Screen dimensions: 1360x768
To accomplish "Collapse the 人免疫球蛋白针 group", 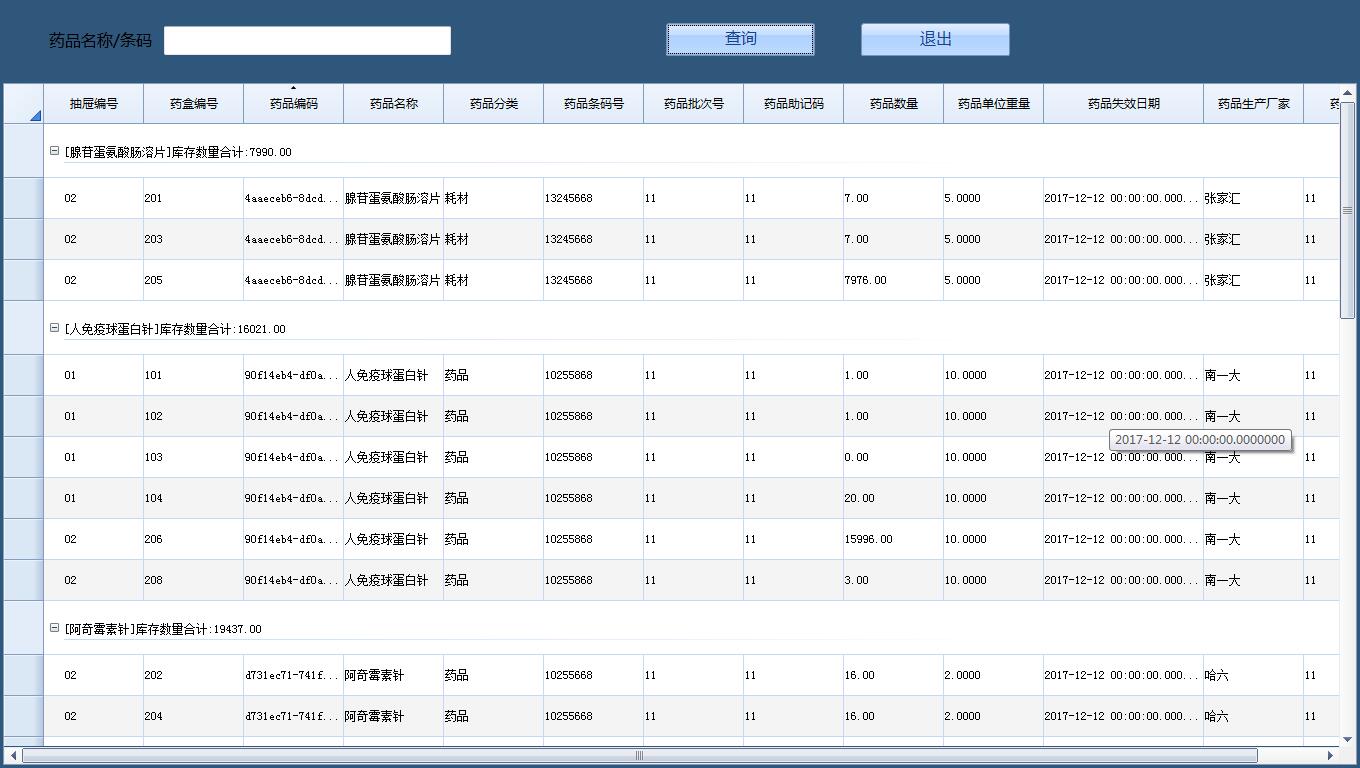I will pyautogui.click(x=55, y=328).
